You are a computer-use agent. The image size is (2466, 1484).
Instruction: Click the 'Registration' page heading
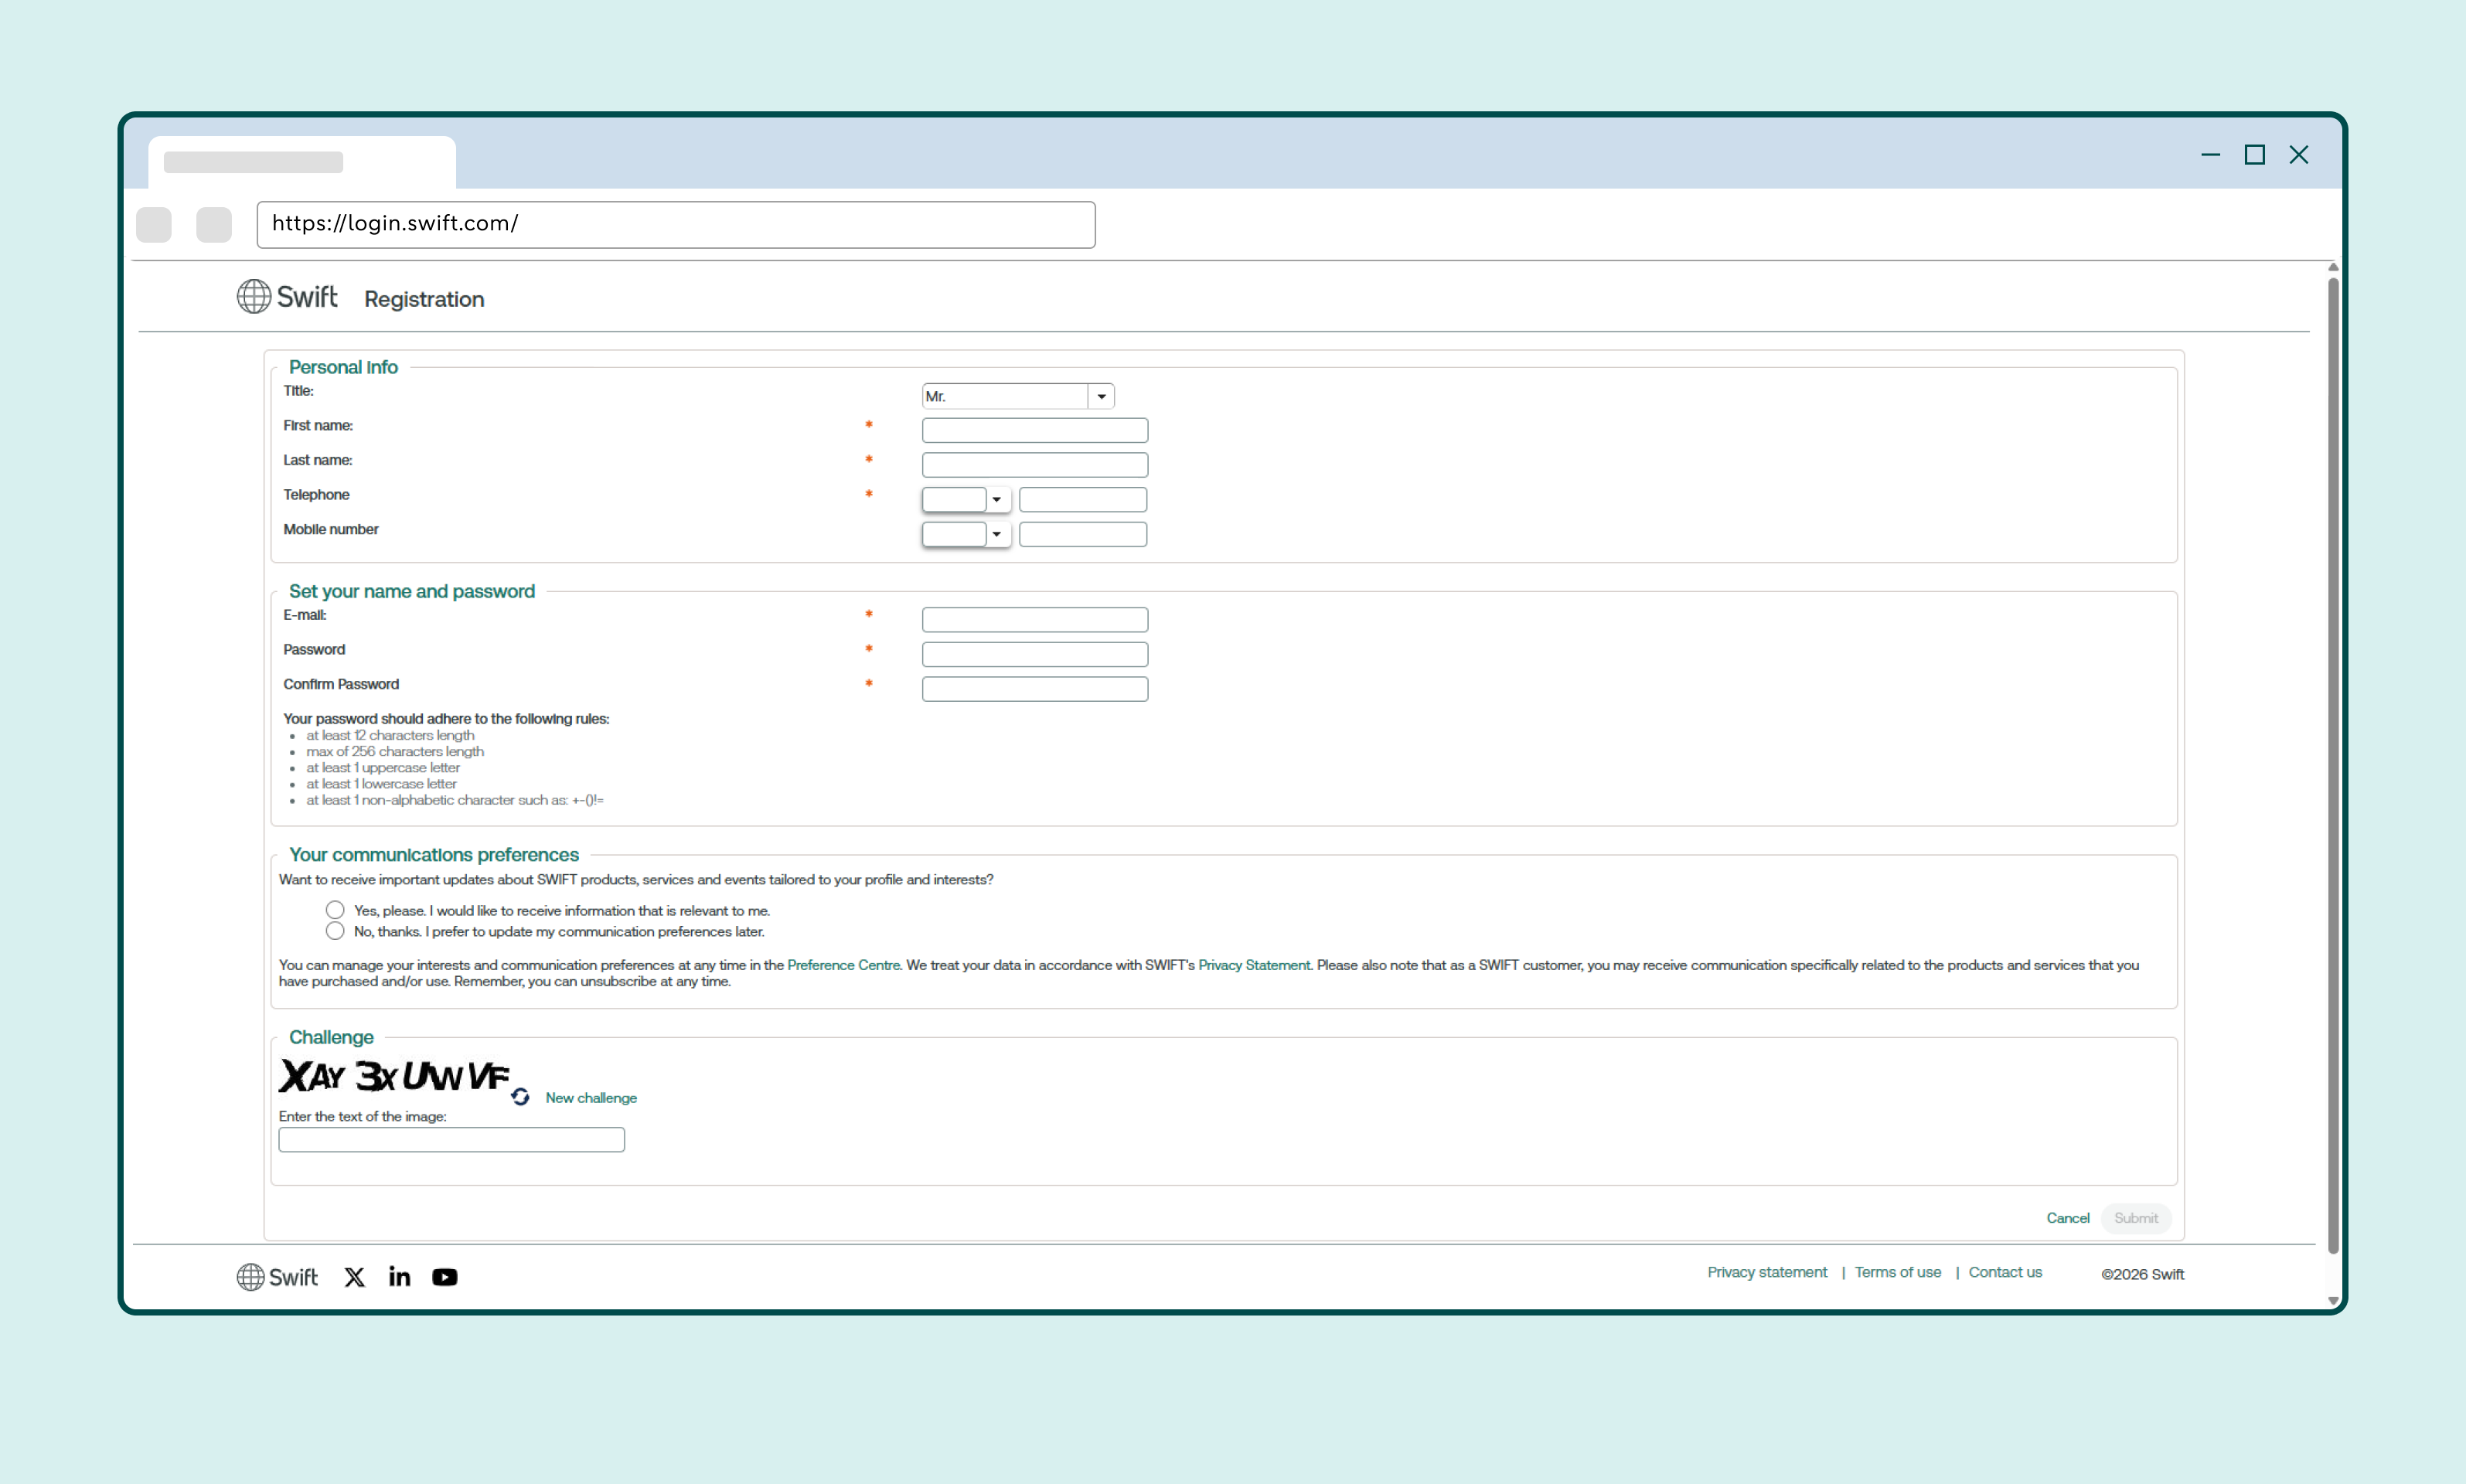click(424, 299)
